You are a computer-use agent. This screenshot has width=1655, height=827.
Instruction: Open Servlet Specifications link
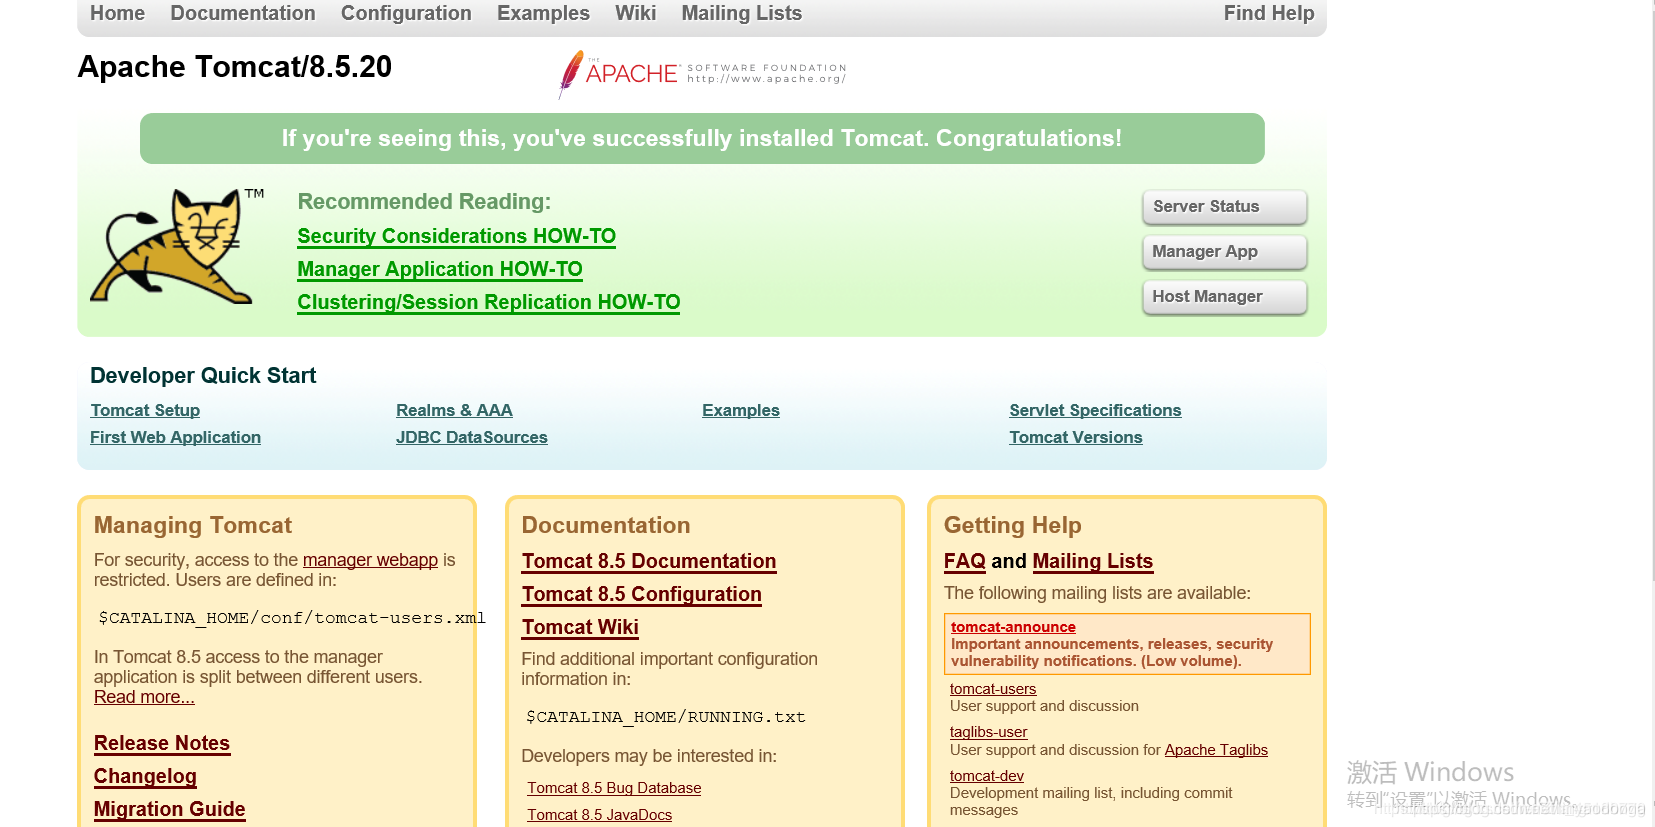(x=1095, y=410)
